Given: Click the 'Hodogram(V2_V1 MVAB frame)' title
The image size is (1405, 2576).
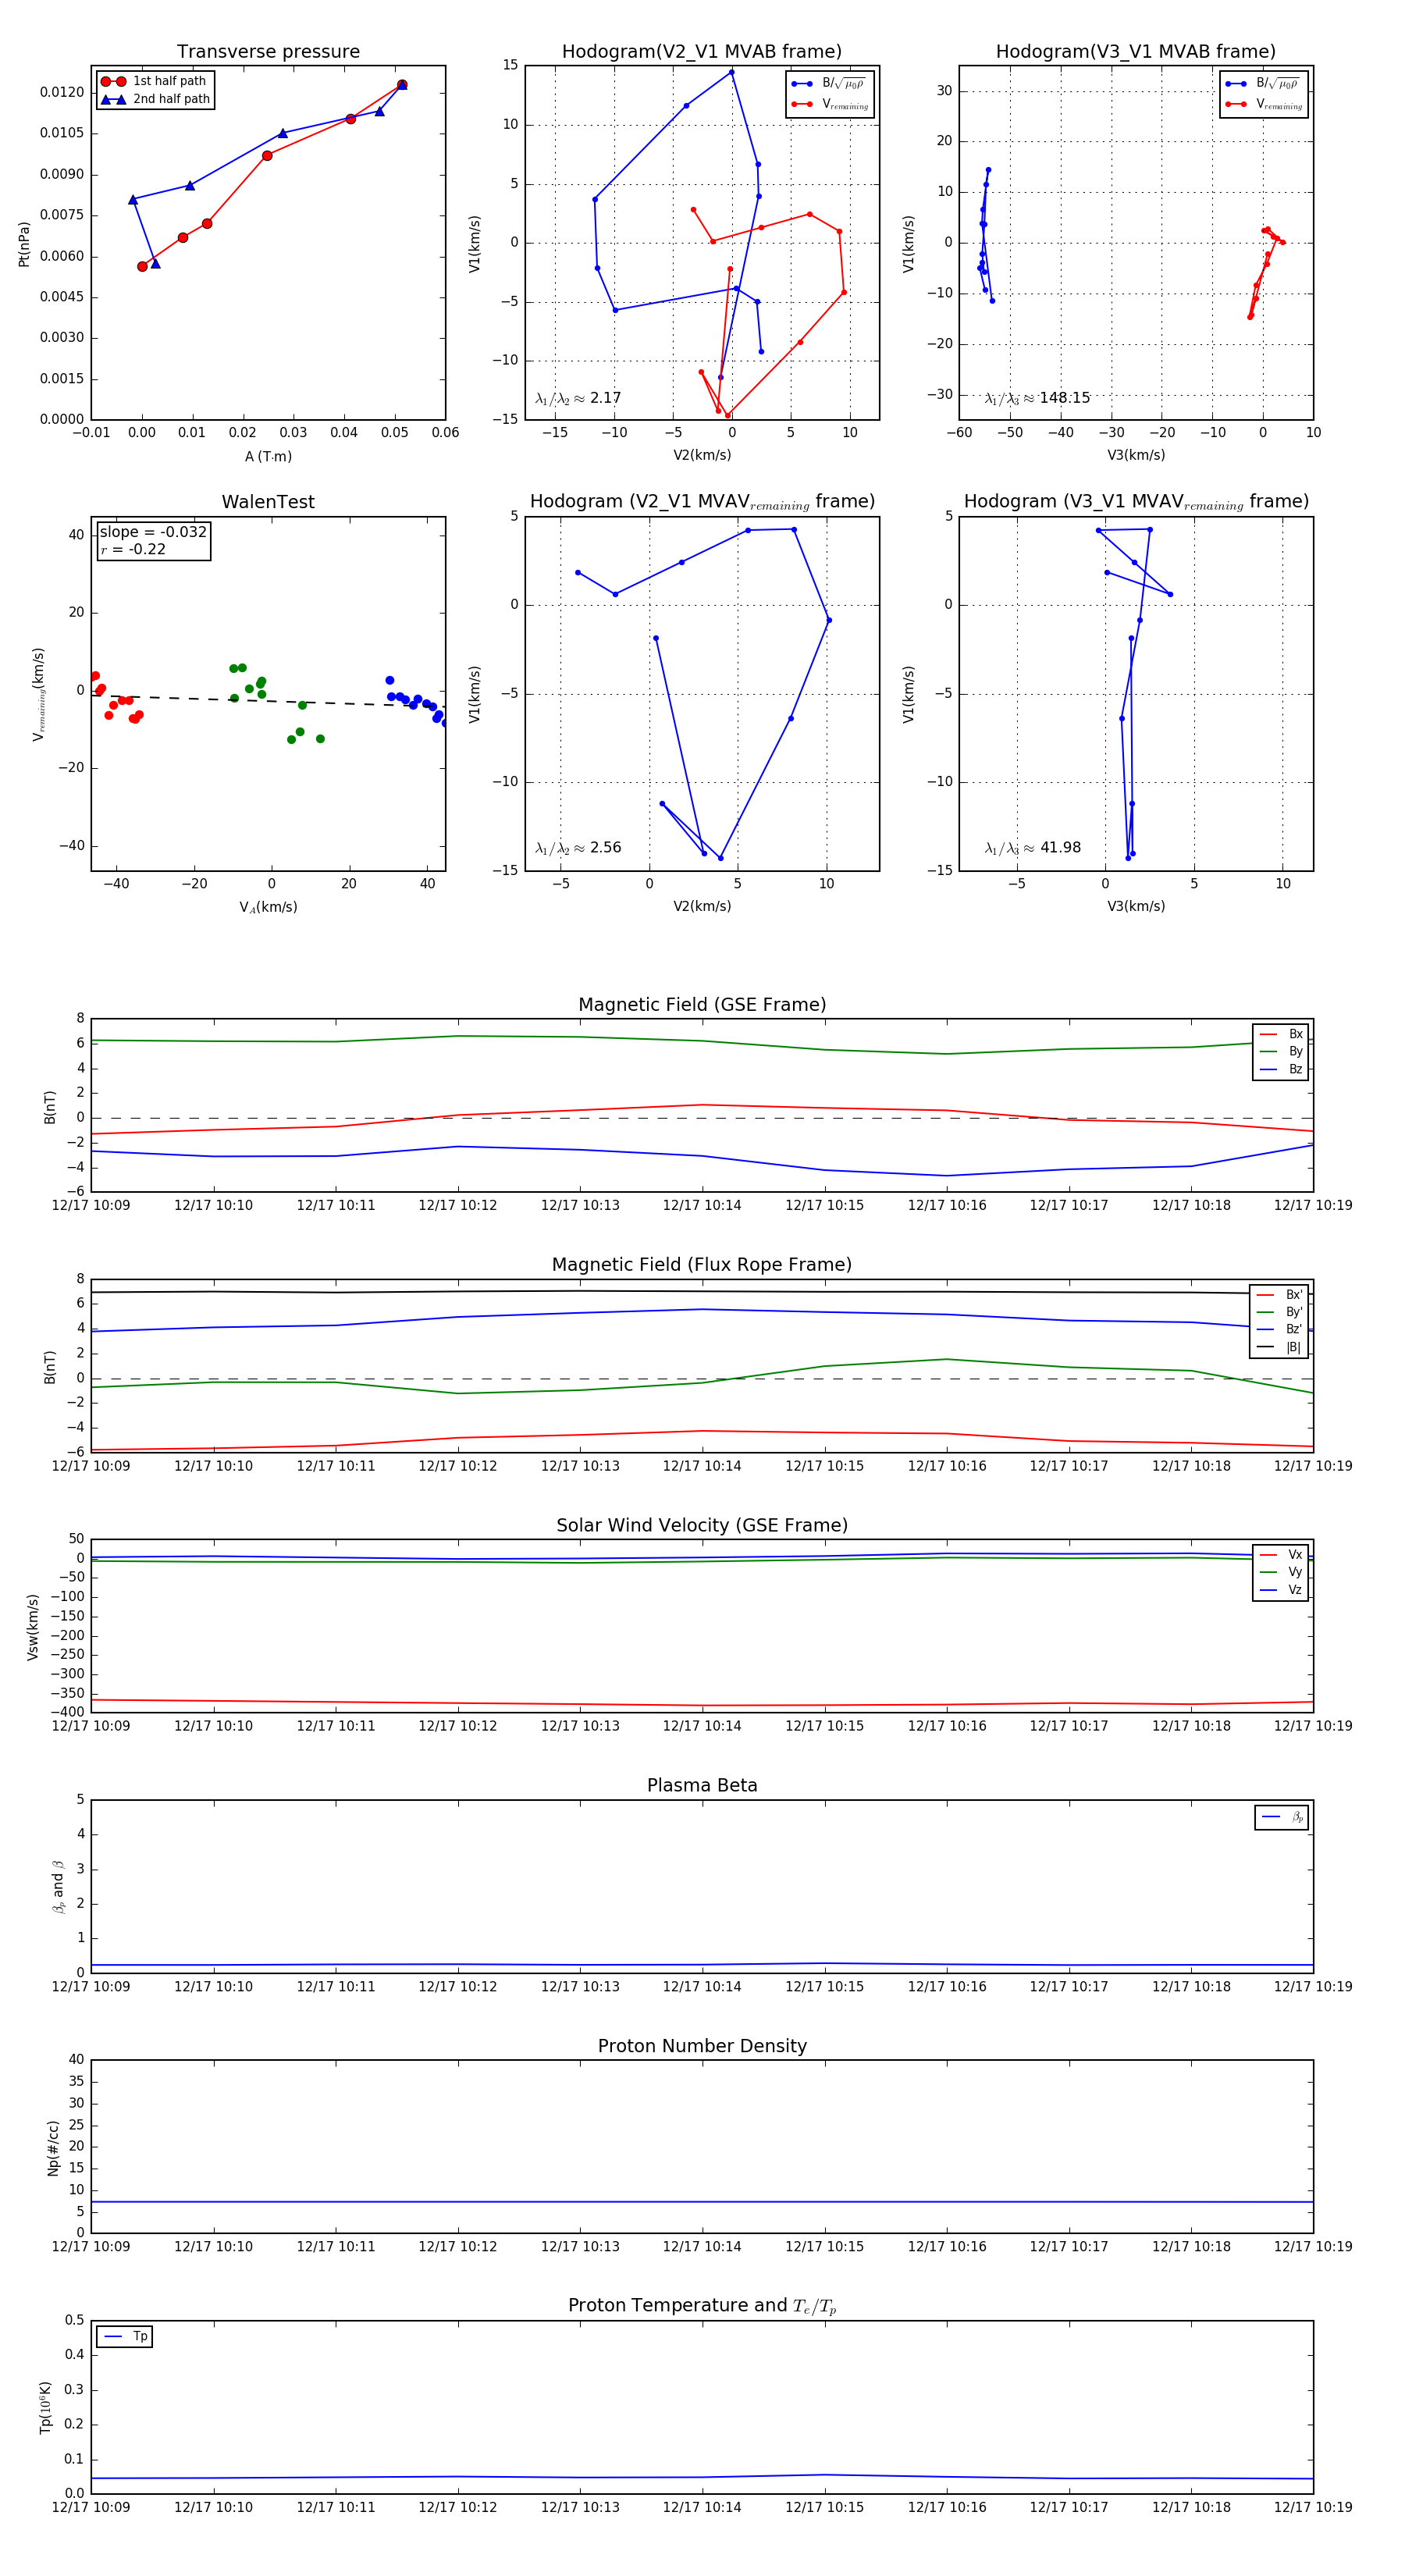Looking at the screenshot, I should coord(702,52).
